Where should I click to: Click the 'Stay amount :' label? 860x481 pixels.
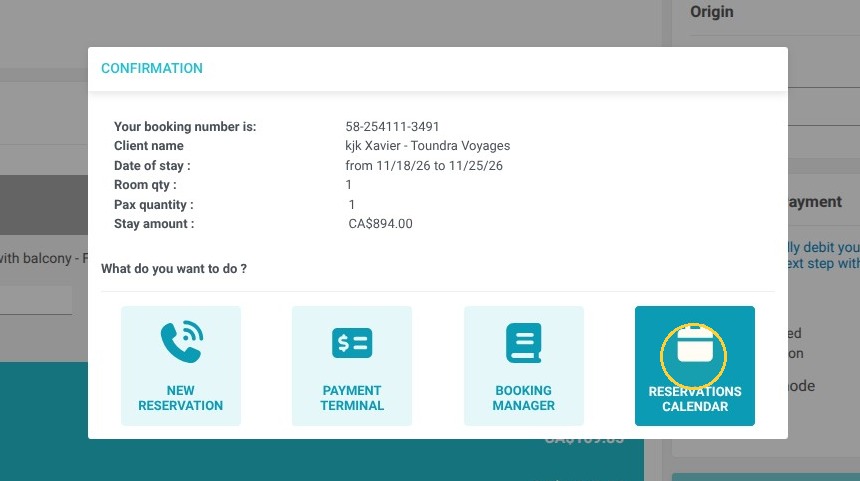tap(154, 224)
